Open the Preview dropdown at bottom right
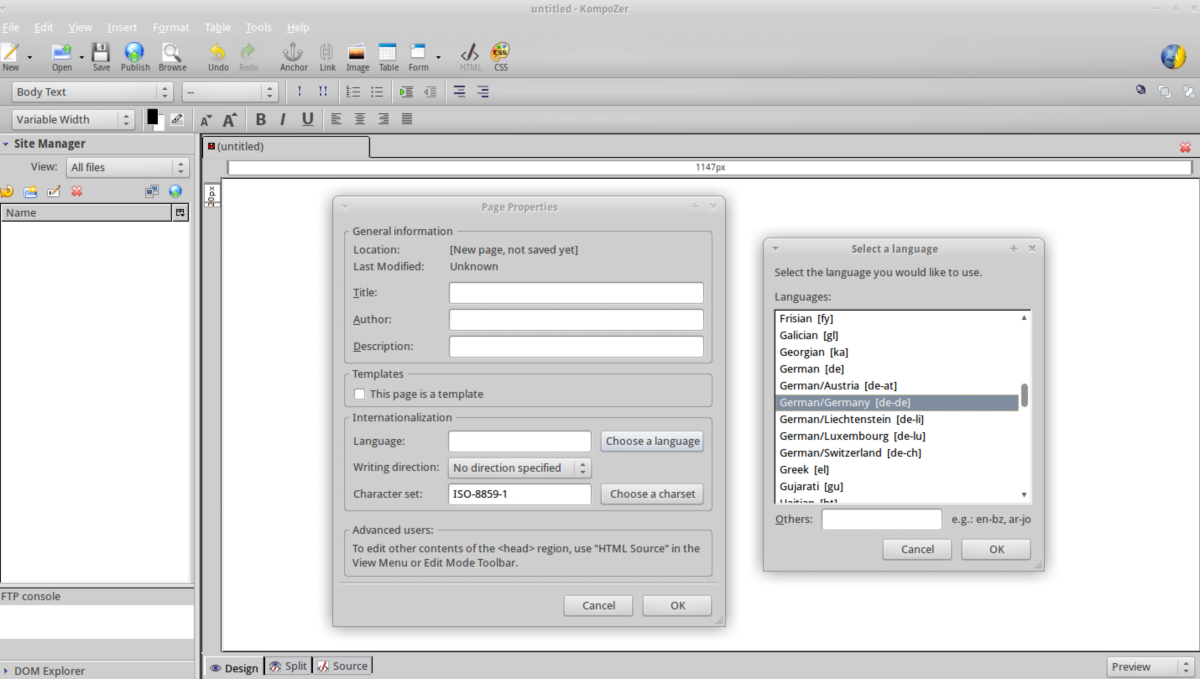Image resolution: width=1200 pixels, height=679 pixels. [x=1150, y=667]
